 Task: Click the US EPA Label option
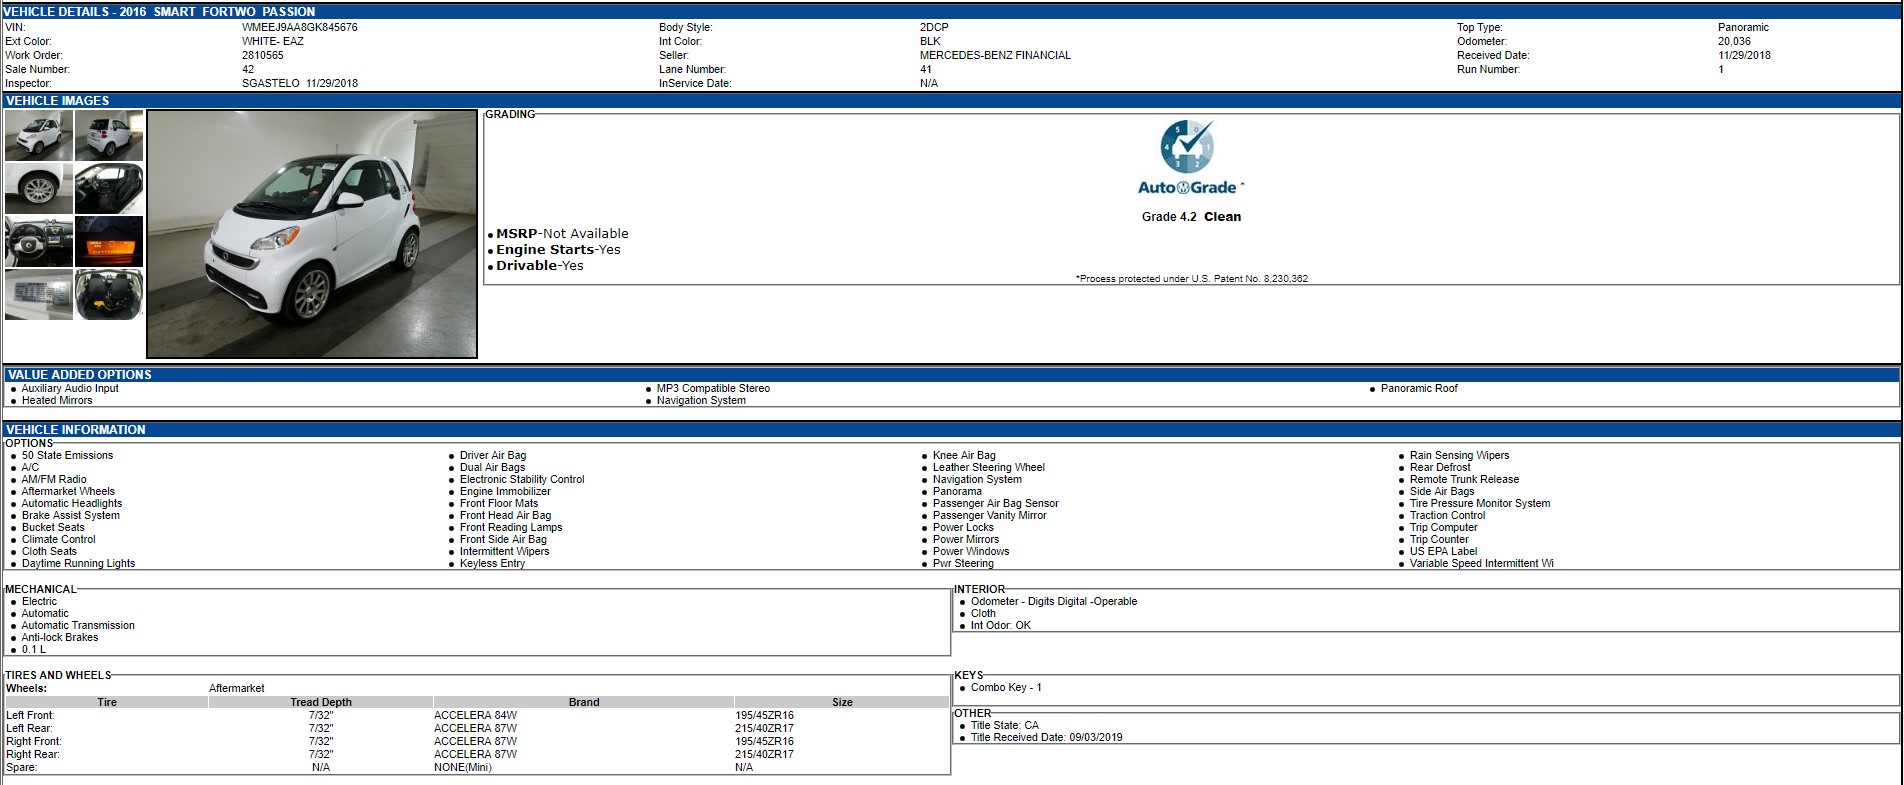tap(1443, 551)
